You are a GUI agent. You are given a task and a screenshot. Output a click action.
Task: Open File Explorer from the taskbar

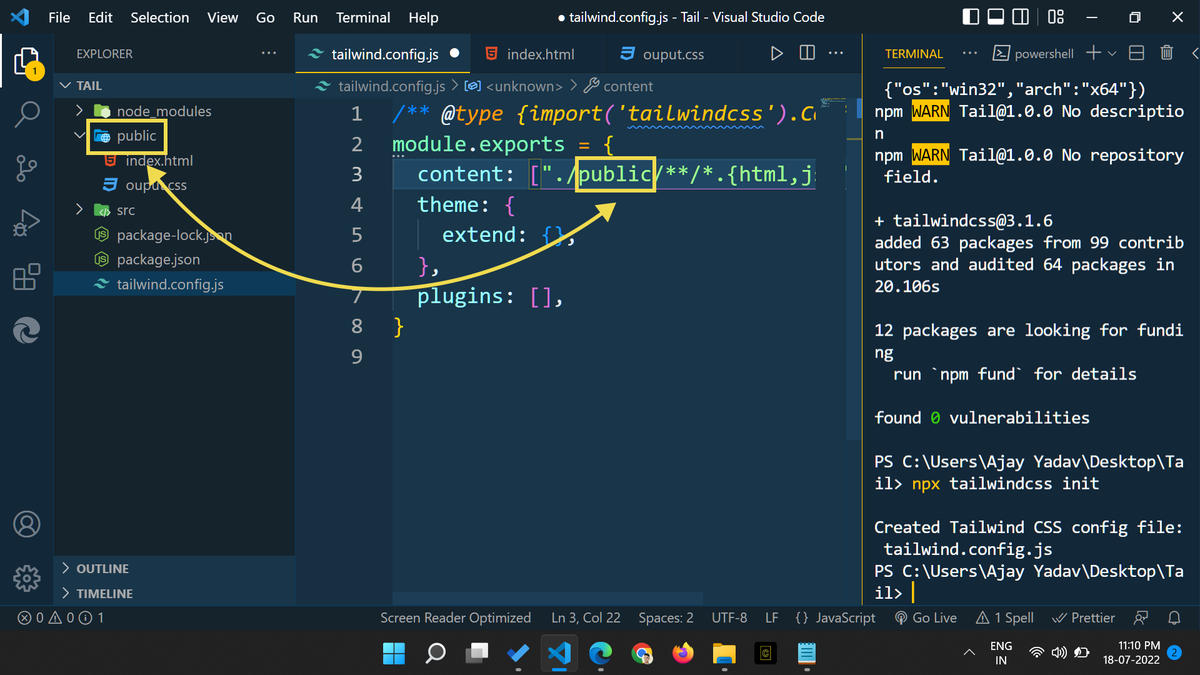tap(724, 654)
